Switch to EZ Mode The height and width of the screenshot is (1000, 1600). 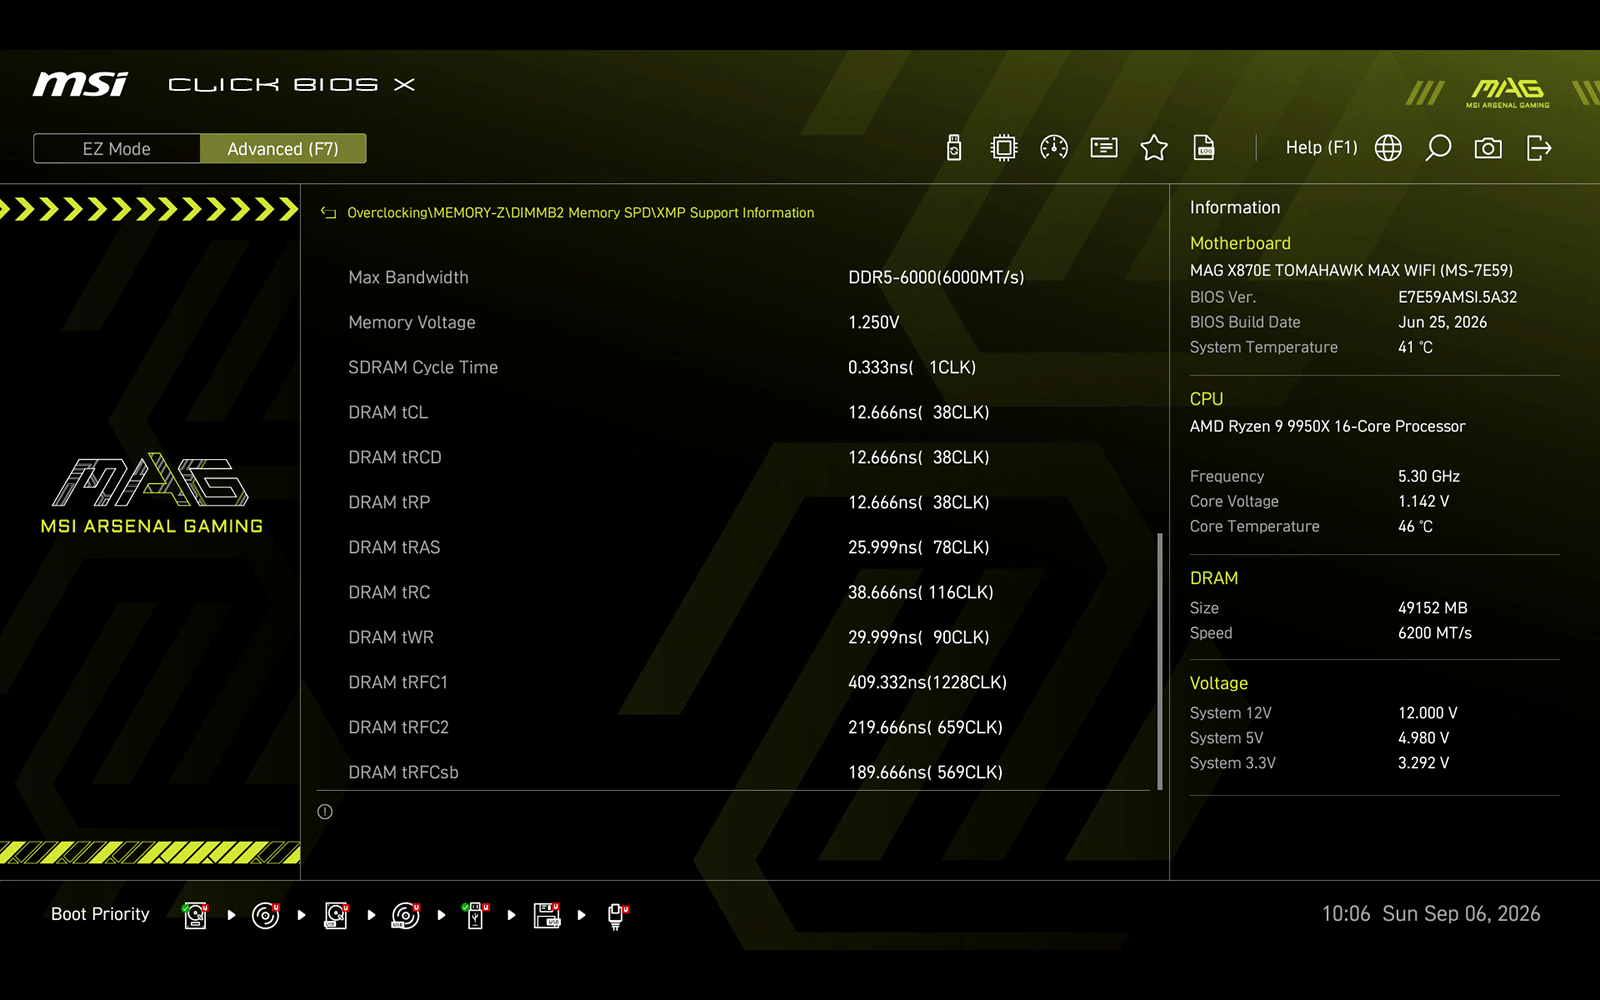click(x=117, y=148)
